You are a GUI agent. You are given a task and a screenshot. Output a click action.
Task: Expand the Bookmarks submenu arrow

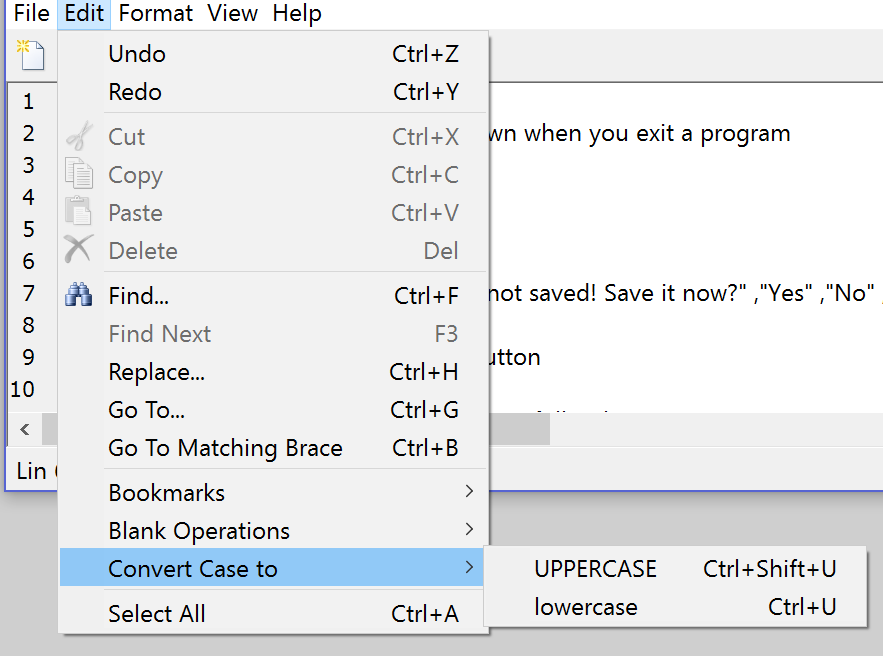[x=469, y=492]
